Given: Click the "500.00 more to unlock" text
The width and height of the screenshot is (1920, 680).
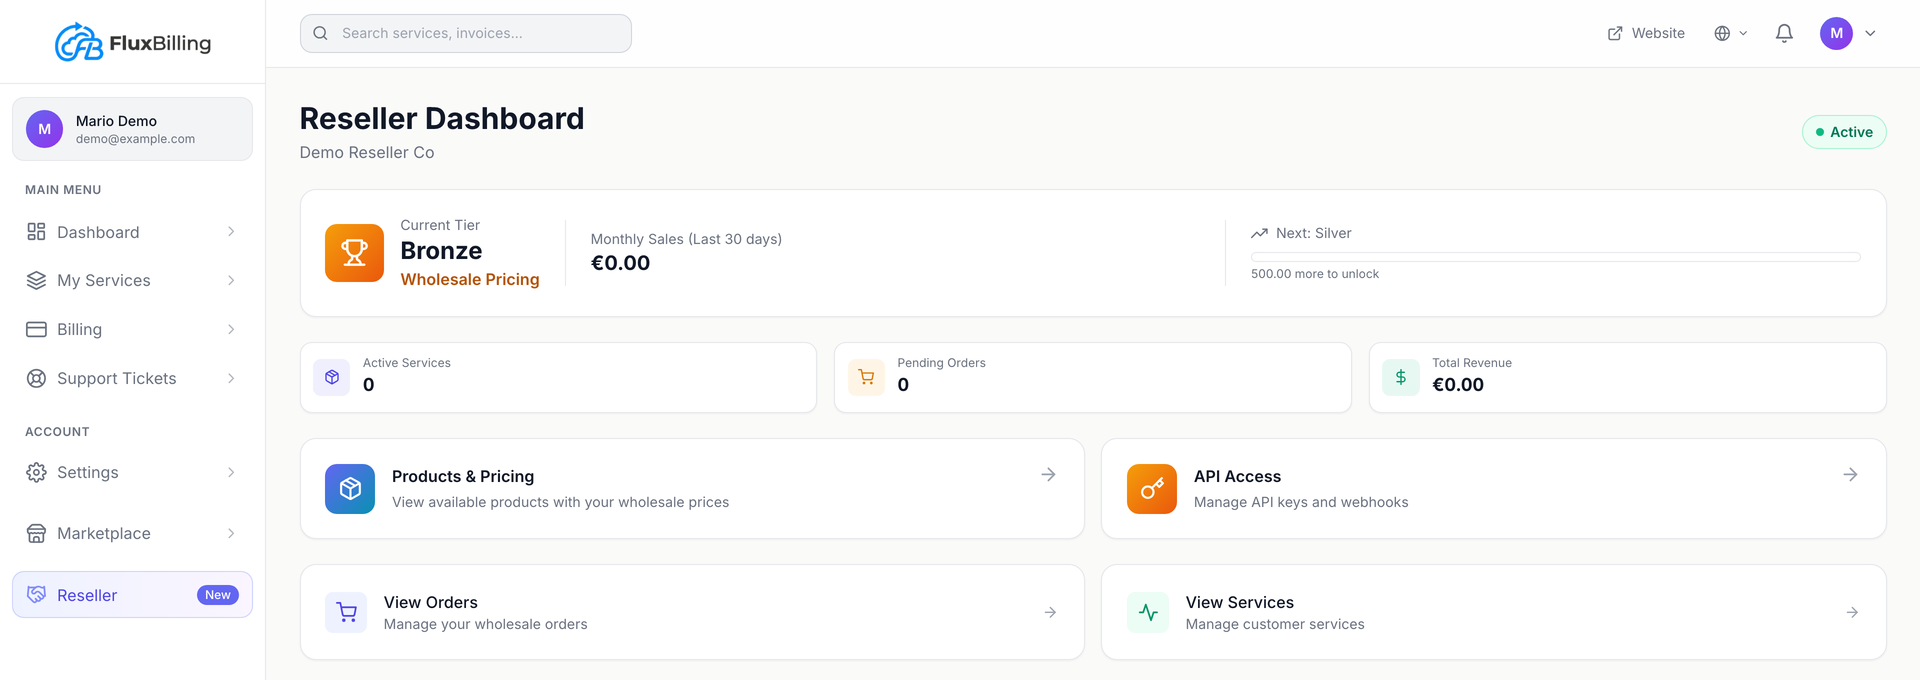Looking at the screenshot, I should coord(1315,274).
